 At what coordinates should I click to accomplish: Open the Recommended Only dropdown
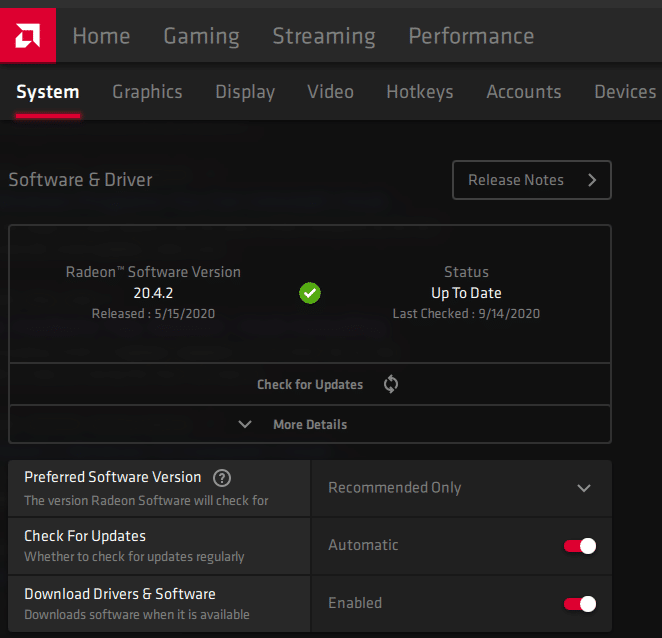461,488
